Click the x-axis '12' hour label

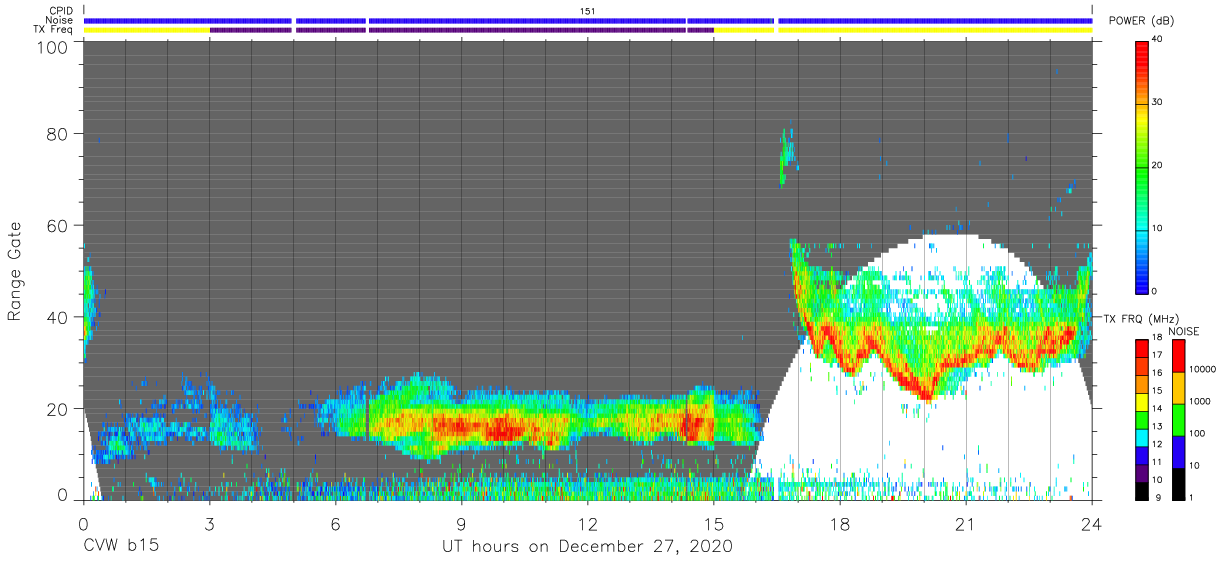(587, 523)
